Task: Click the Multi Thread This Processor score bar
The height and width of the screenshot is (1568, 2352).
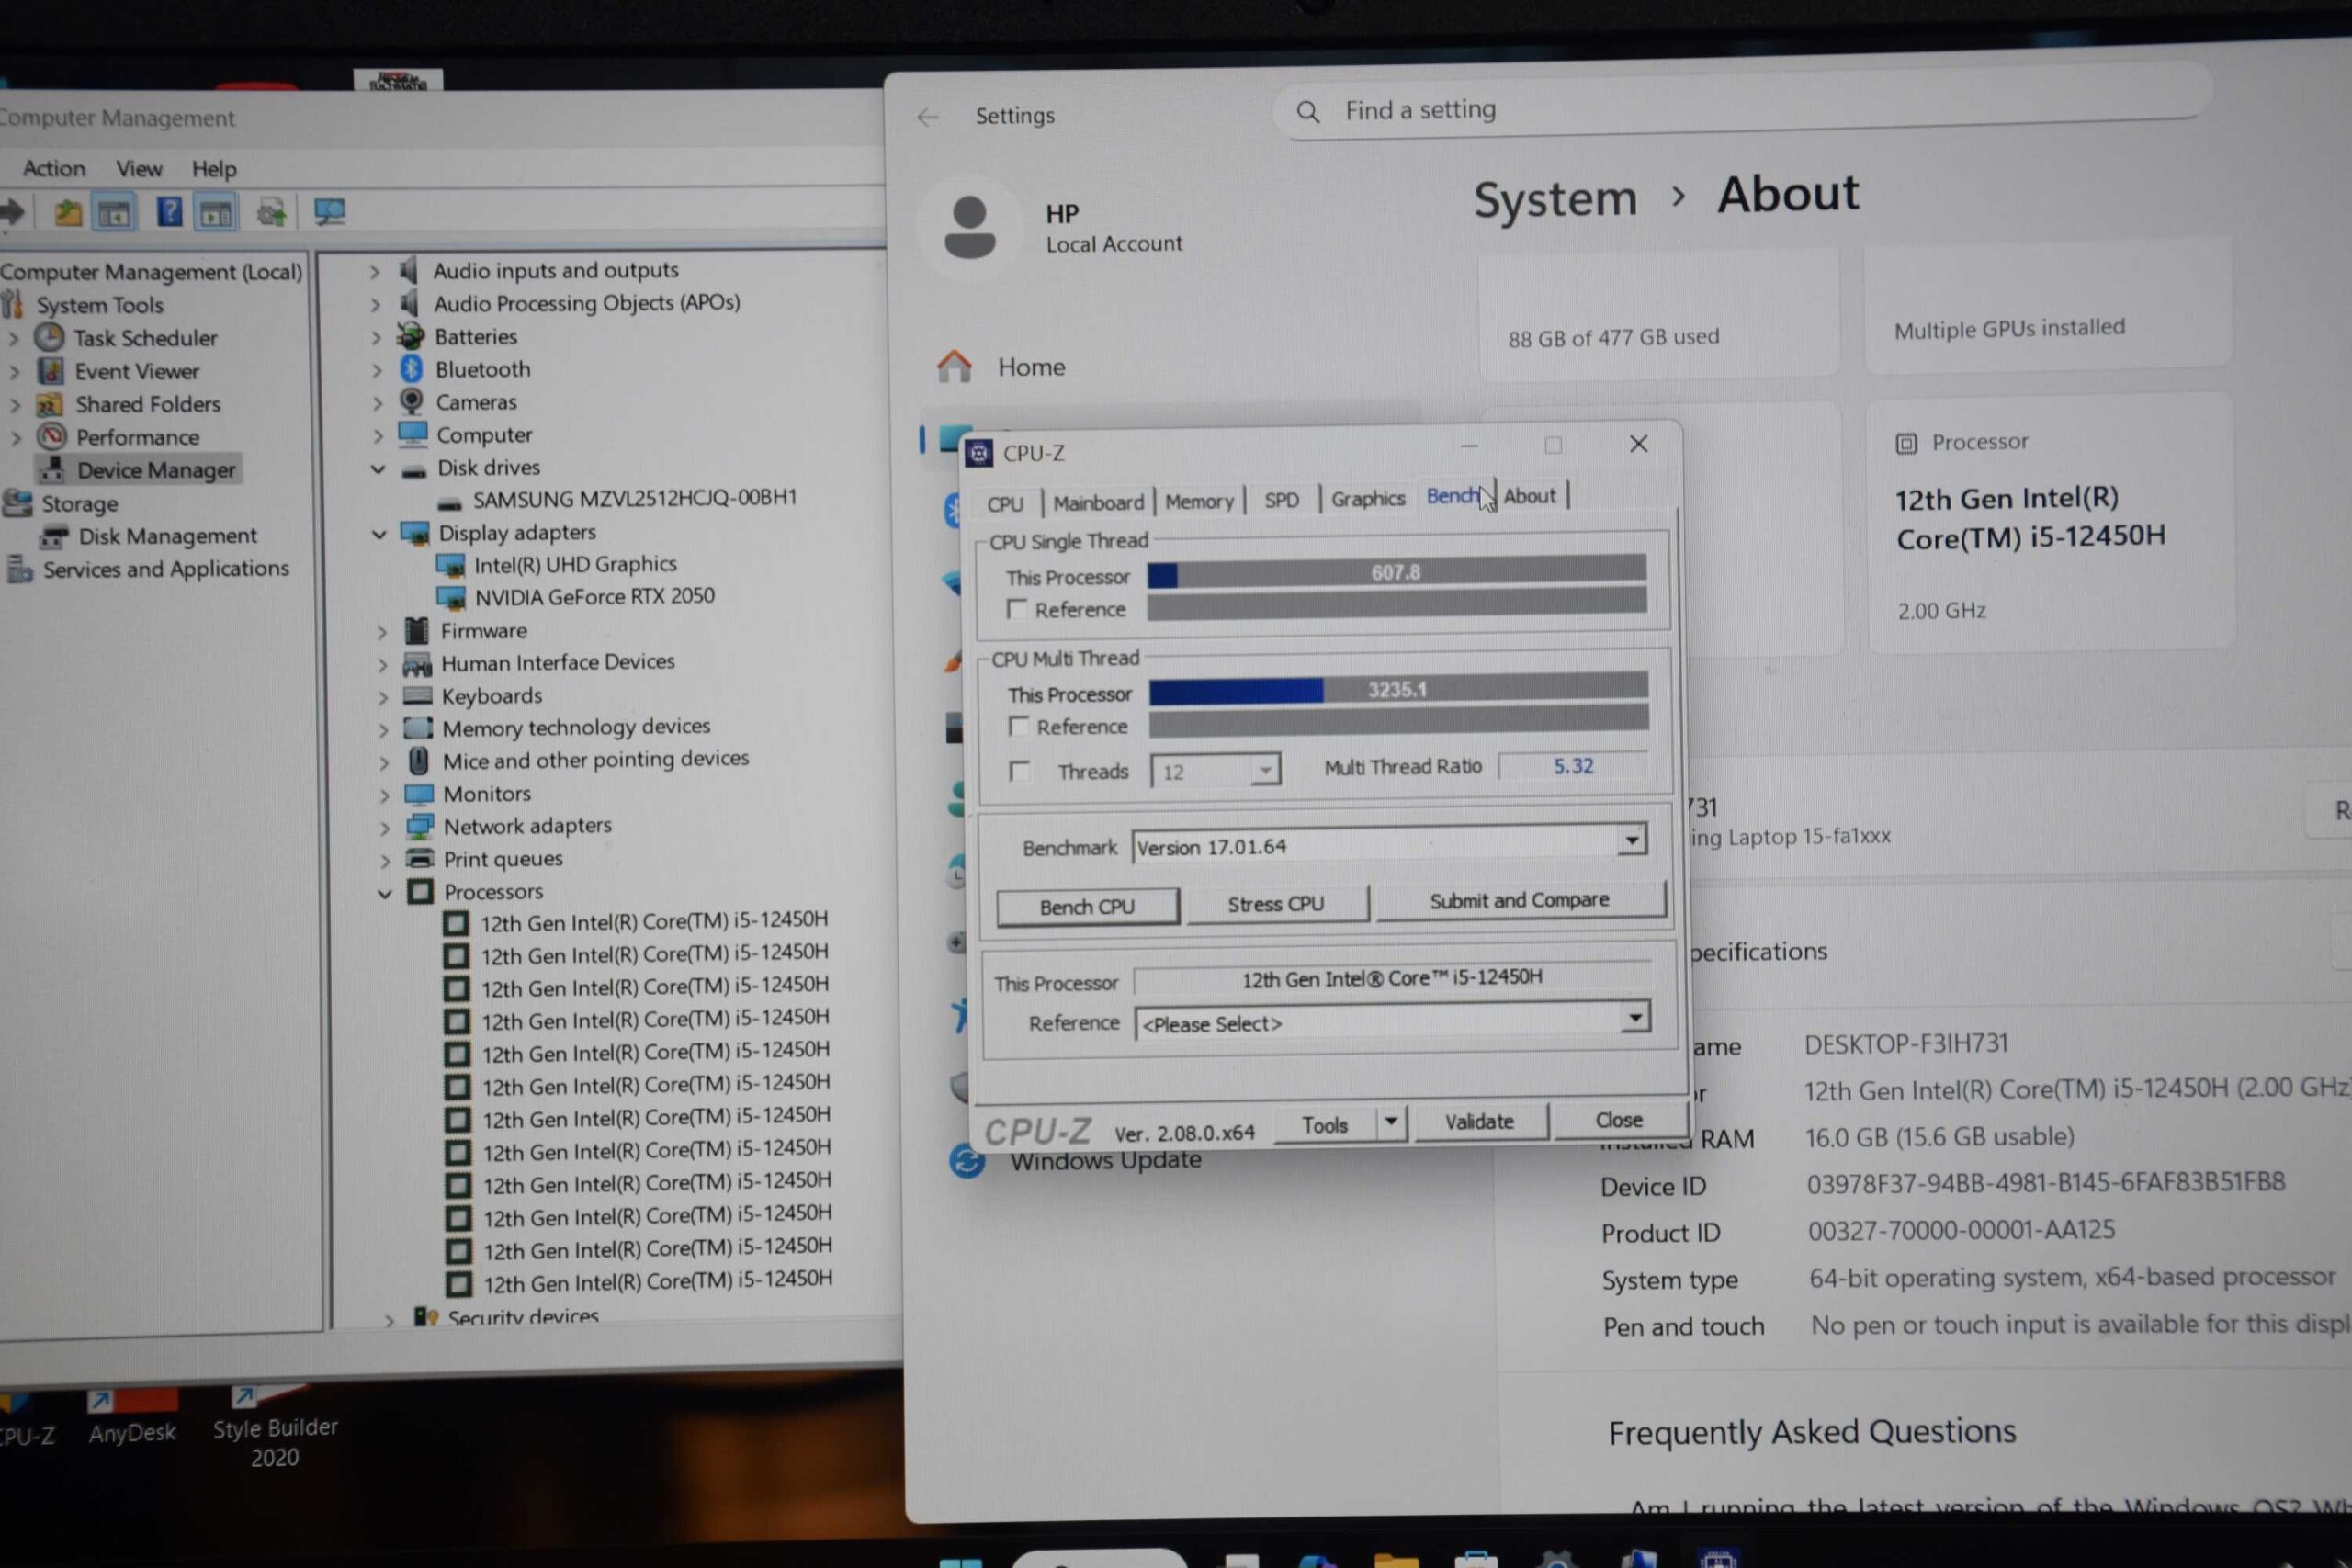Action: click(1398, 689)
